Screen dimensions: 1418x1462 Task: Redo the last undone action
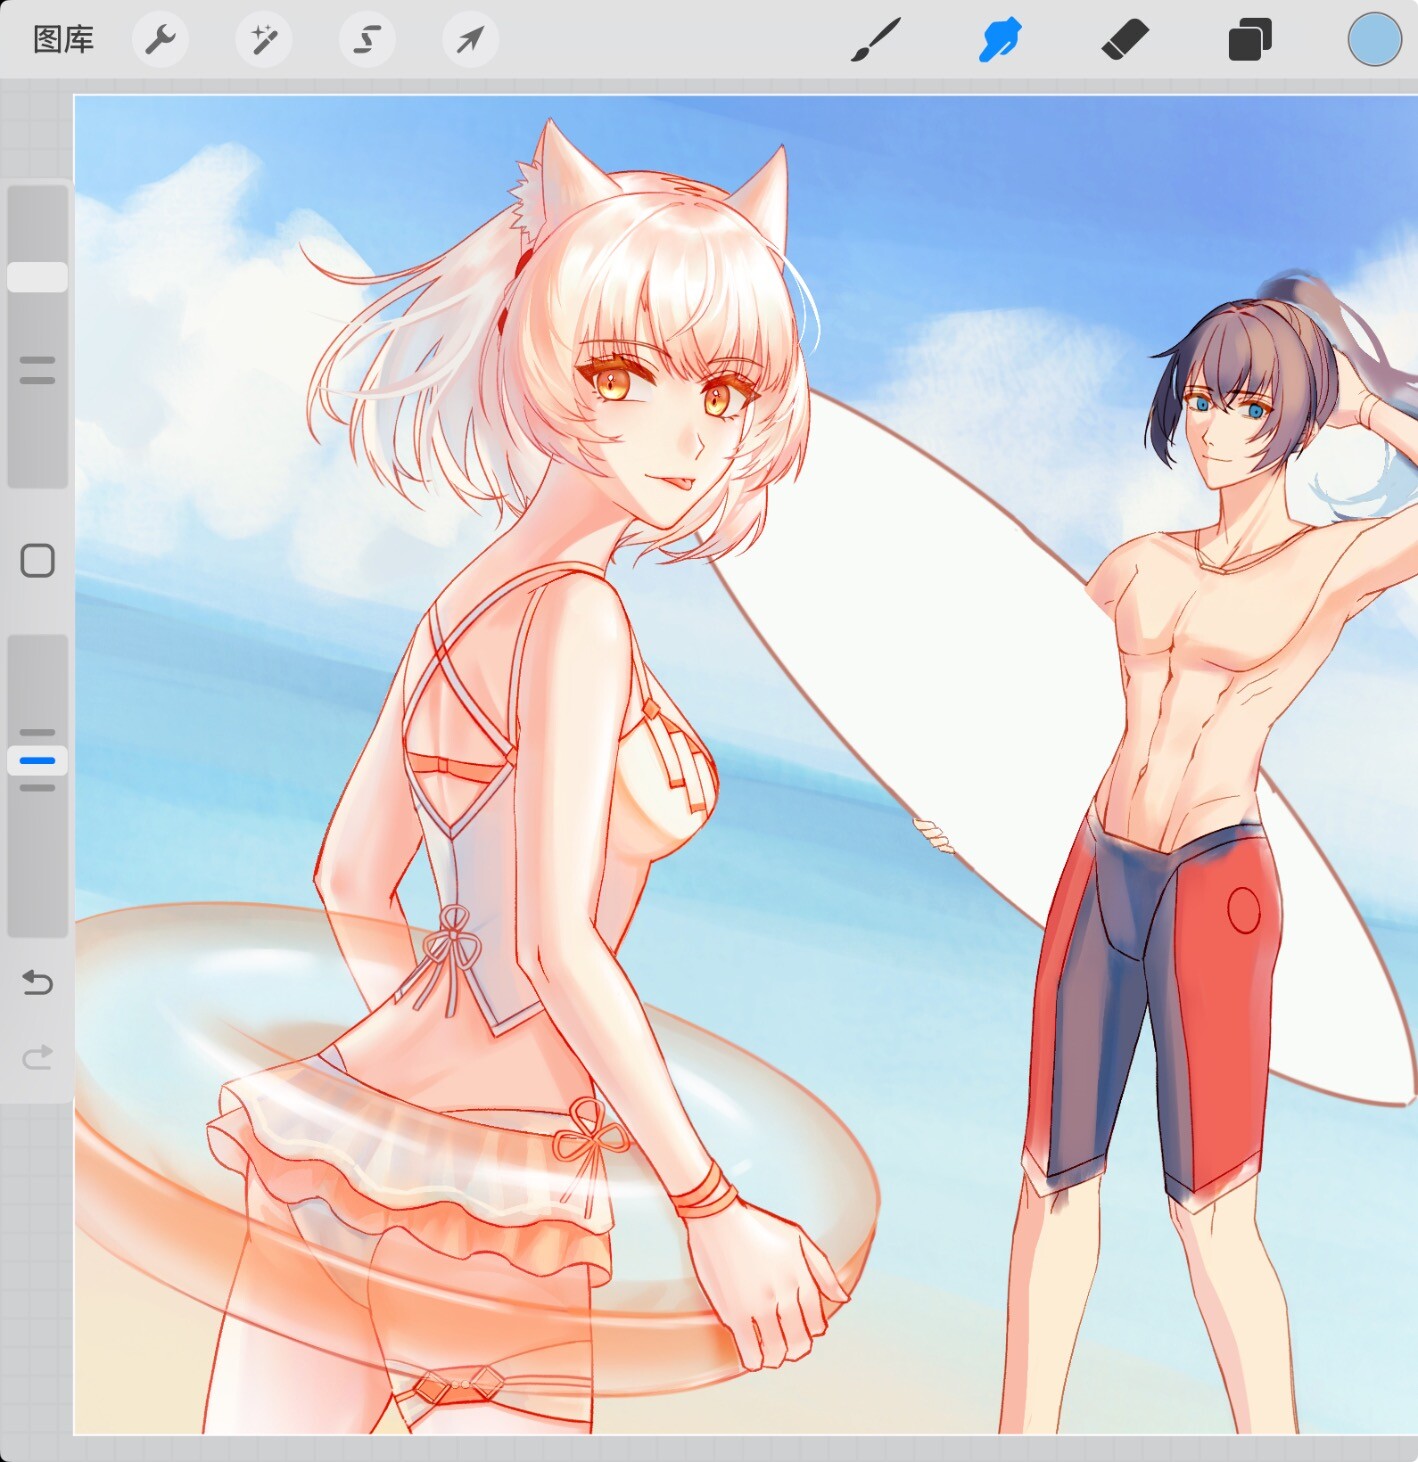click(38, 1057)
